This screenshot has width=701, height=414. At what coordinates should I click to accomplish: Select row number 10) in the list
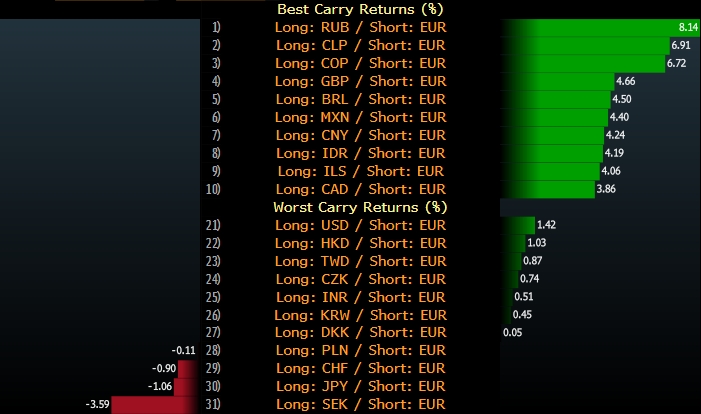pyautogui.click(x=214, y=189)
